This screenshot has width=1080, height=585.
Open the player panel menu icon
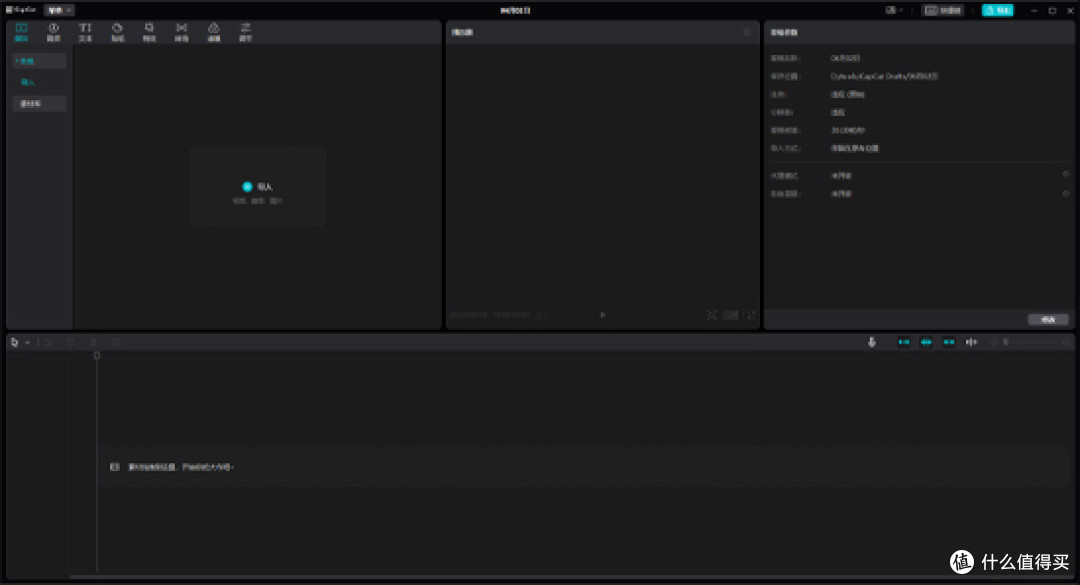[747, 32]
